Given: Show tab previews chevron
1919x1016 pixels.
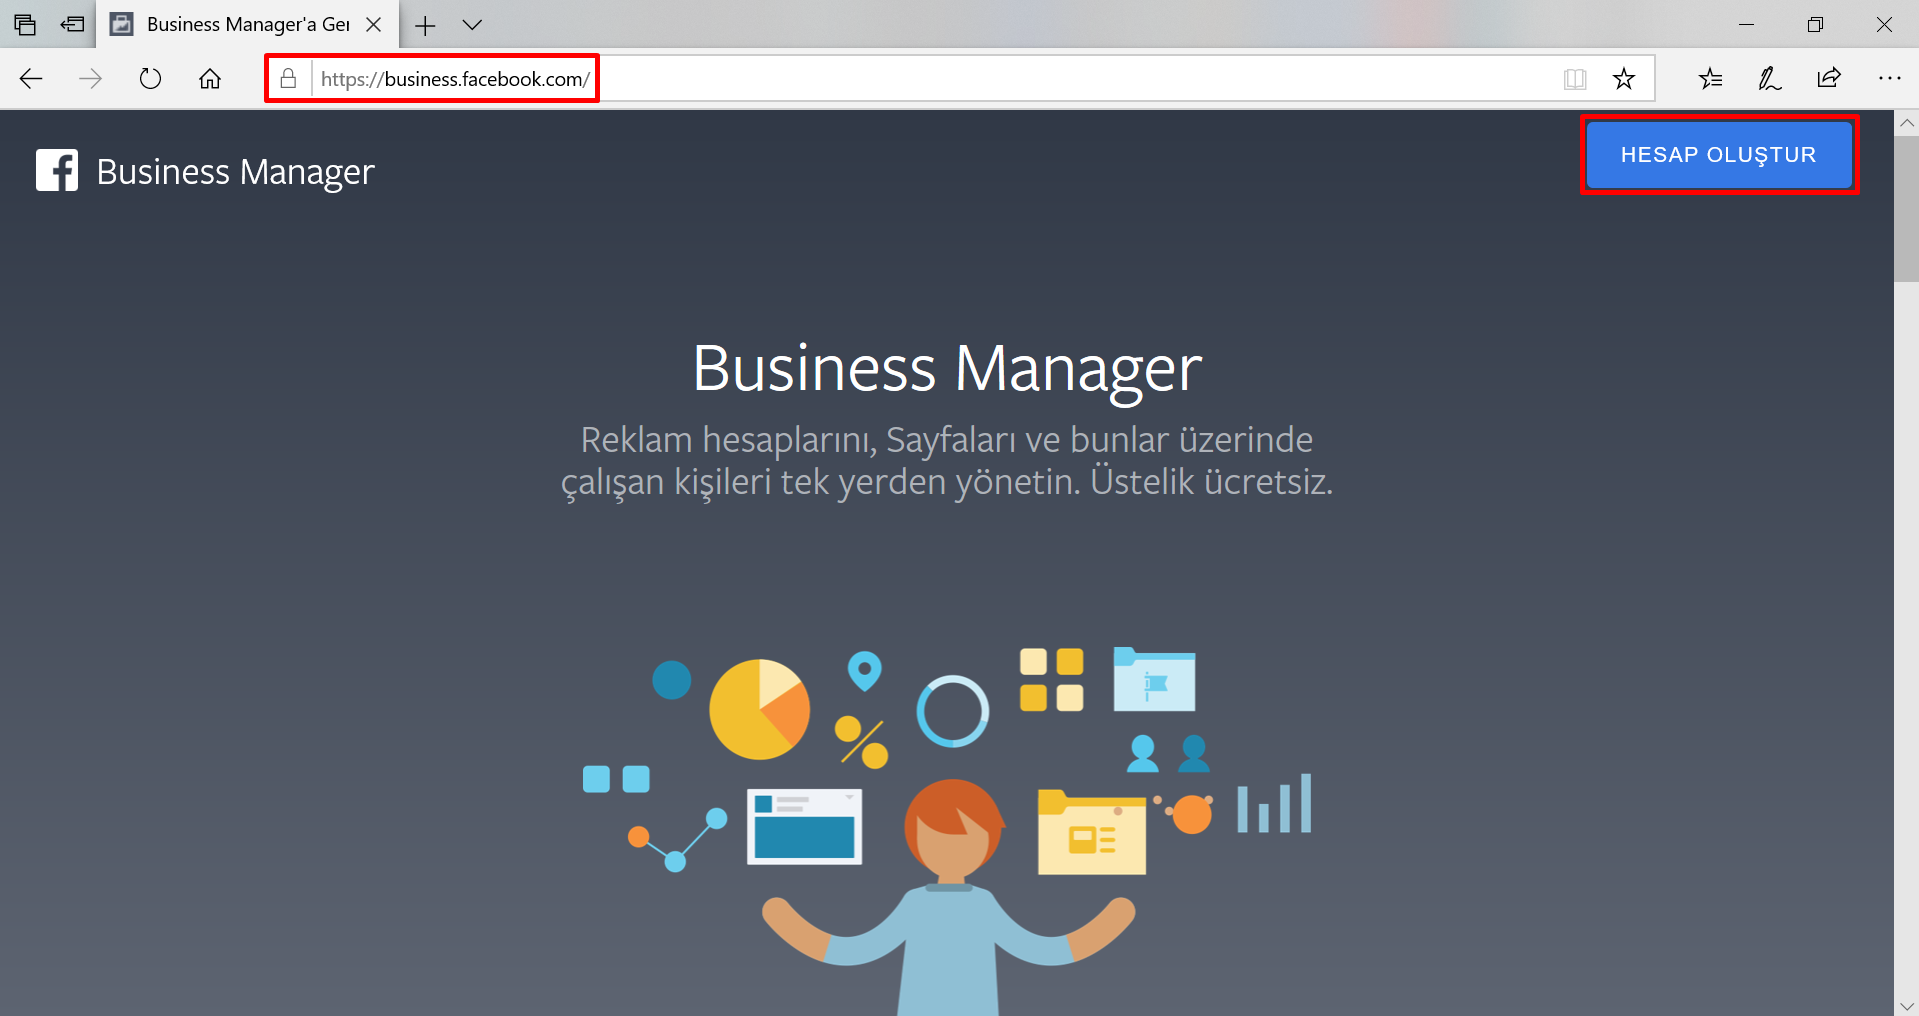Looking at the screenshot, I should 472,25.
